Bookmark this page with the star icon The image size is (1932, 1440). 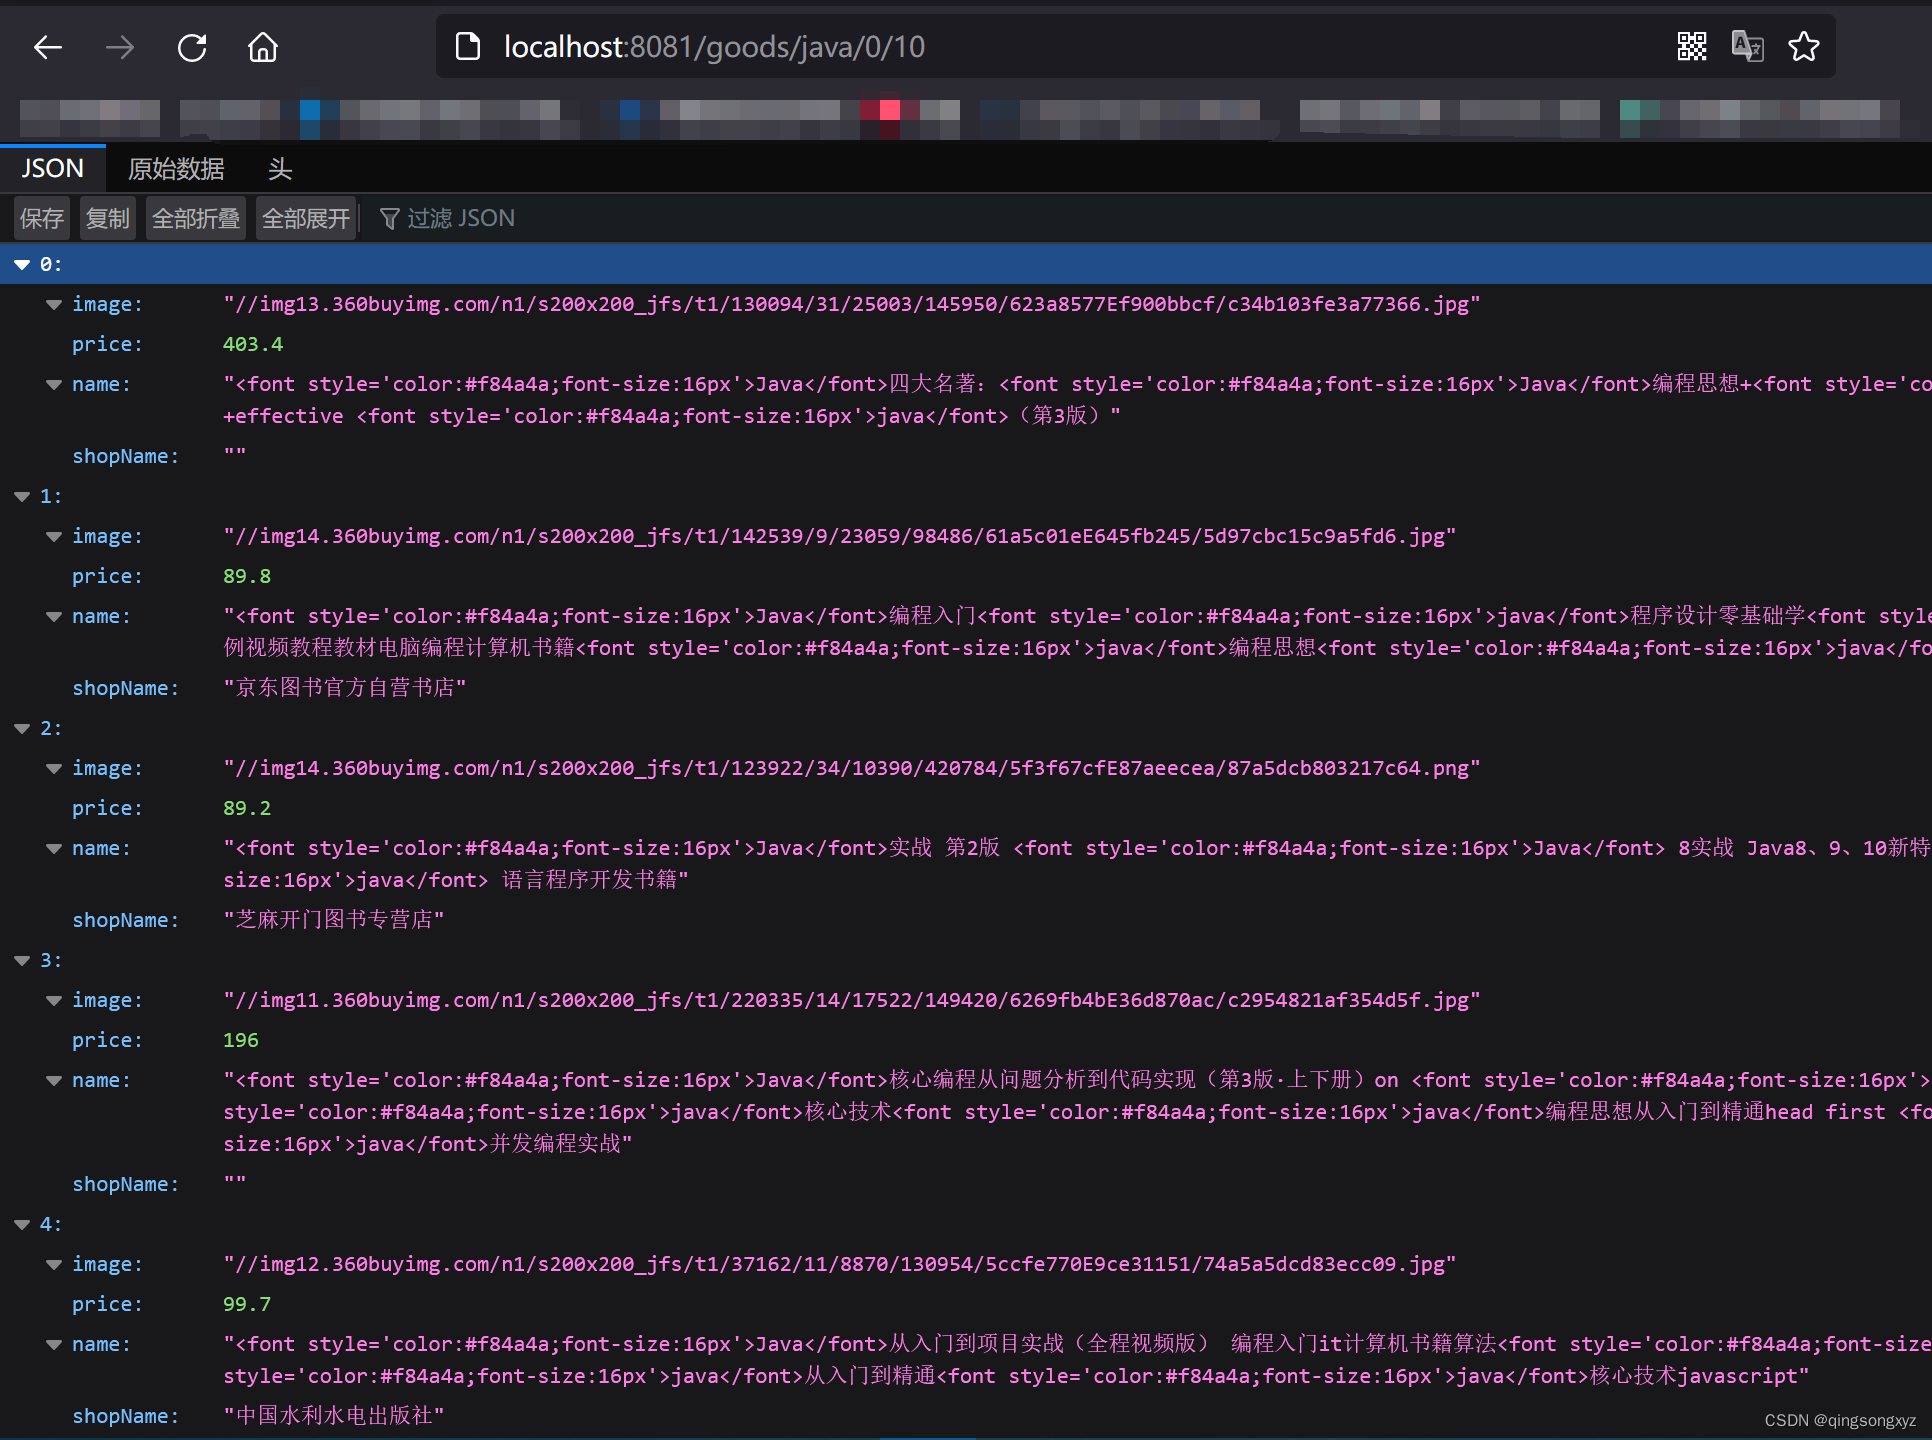(1804, 46)
